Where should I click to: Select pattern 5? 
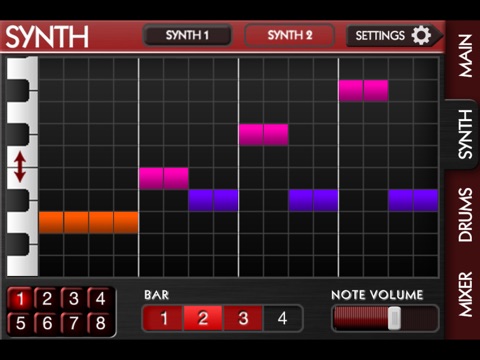point(20,323)
